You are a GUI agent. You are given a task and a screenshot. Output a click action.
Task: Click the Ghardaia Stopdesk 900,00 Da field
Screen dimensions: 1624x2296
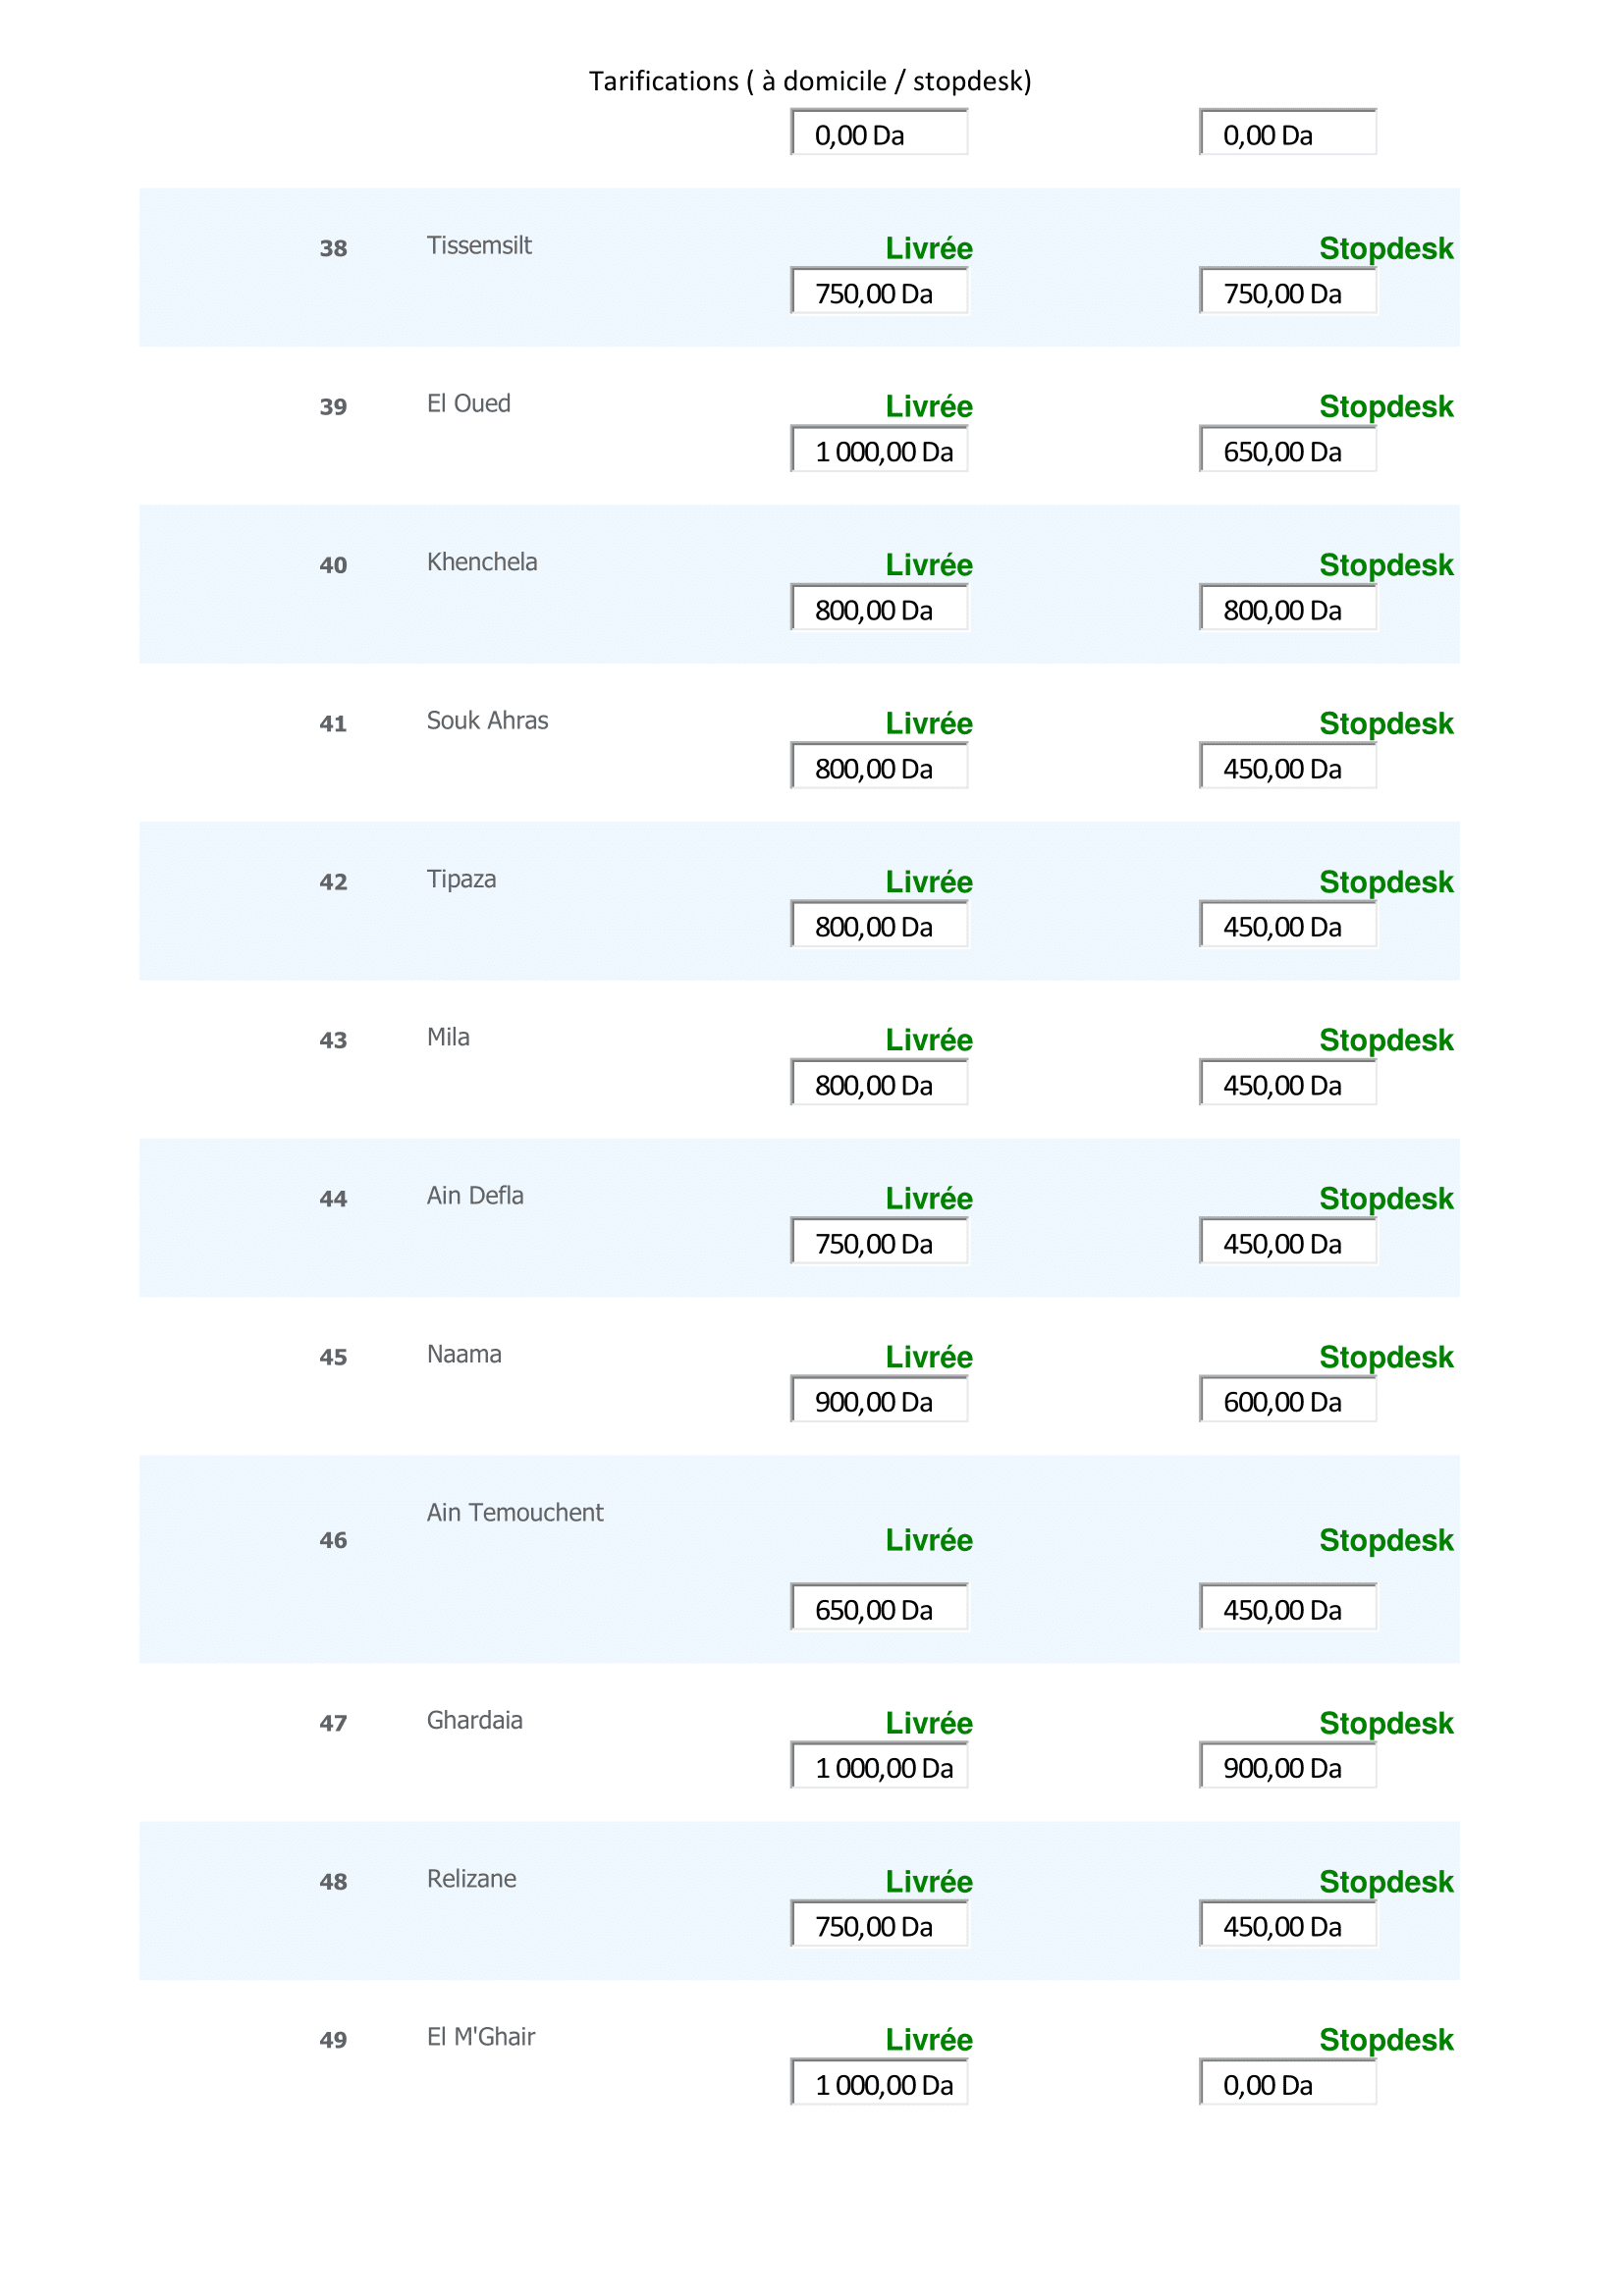coord(1287,1766)
